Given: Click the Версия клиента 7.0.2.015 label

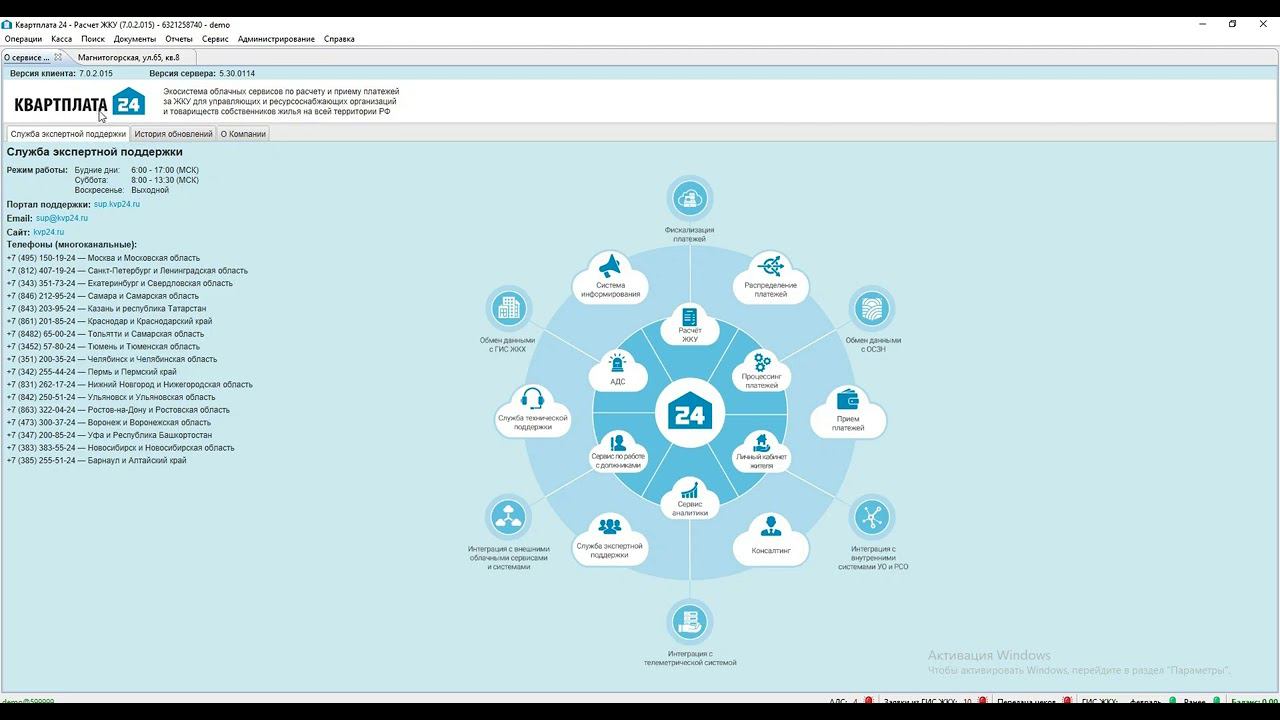Looking at the screenshot, I should tap(61, 74).
